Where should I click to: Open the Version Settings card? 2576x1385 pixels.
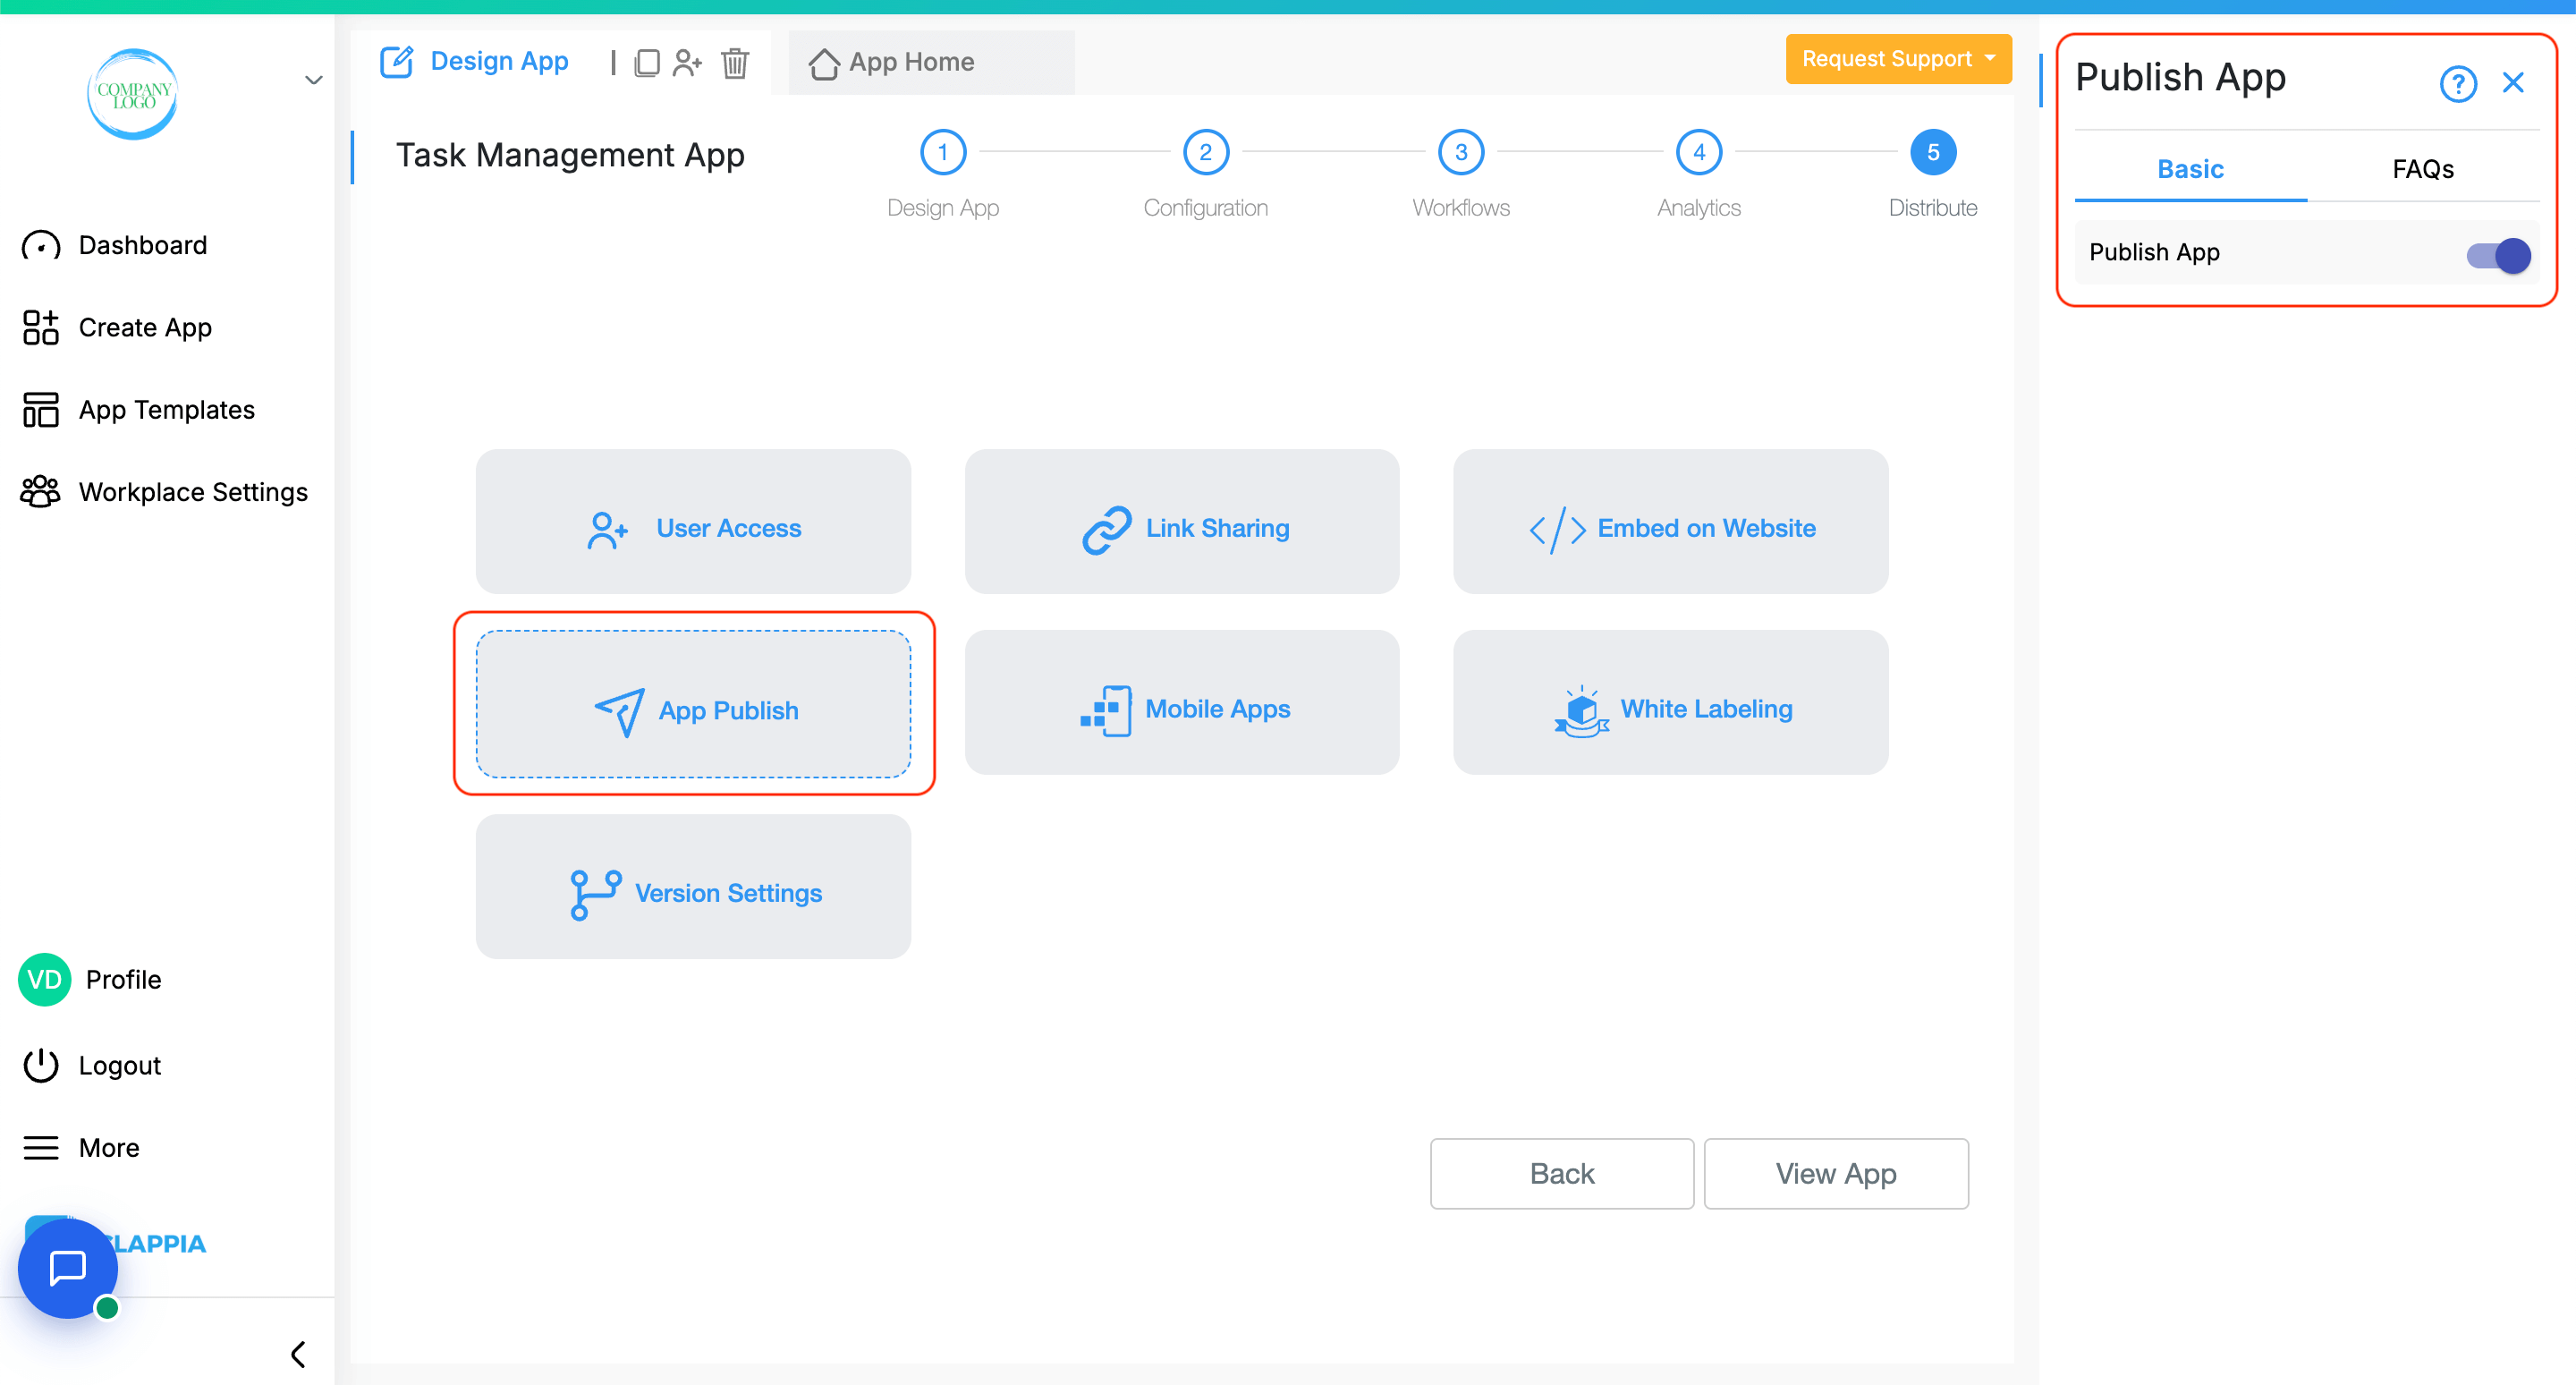pos(693,886)
